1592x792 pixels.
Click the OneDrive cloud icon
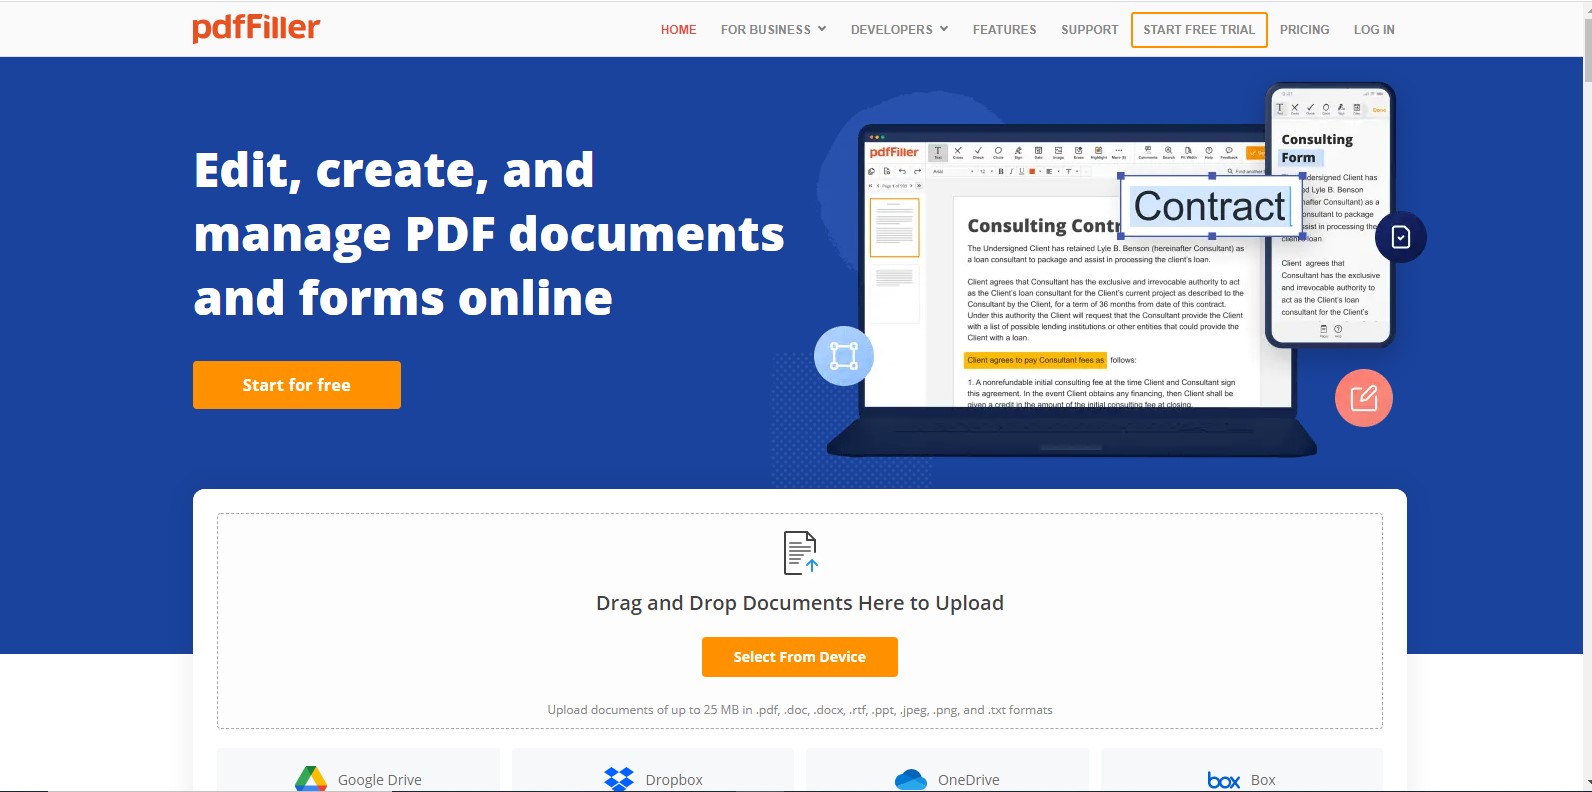(911, 779)
